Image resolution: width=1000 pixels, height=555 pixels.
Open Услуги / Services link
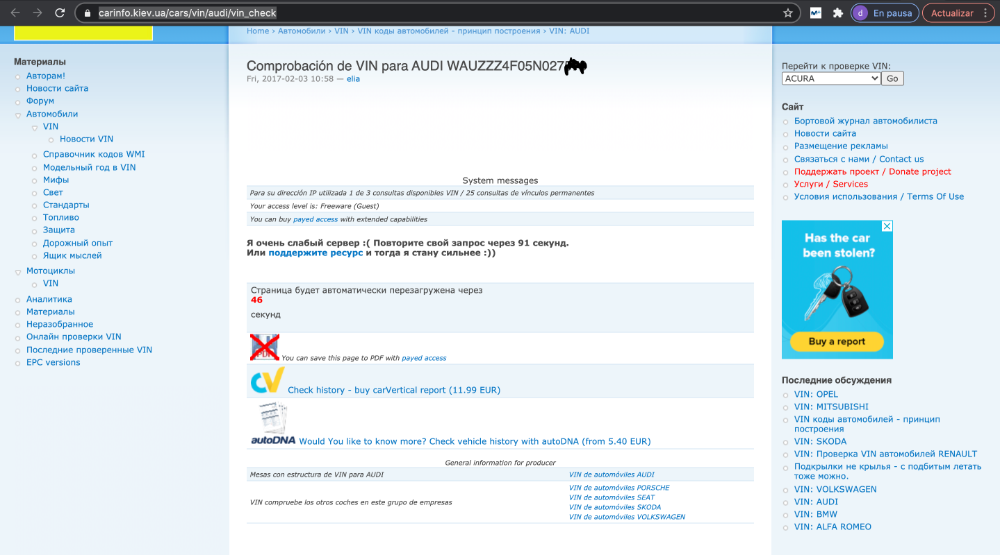pyautogui.click(x=830, y=184)
